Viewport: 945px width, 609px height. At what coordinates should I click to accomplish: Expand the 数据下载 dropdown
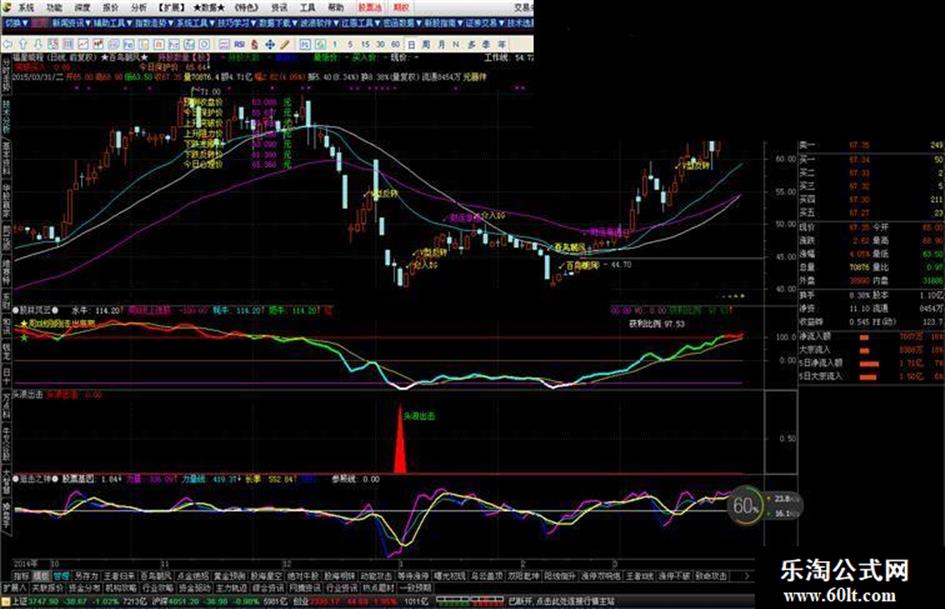[279, 23]
